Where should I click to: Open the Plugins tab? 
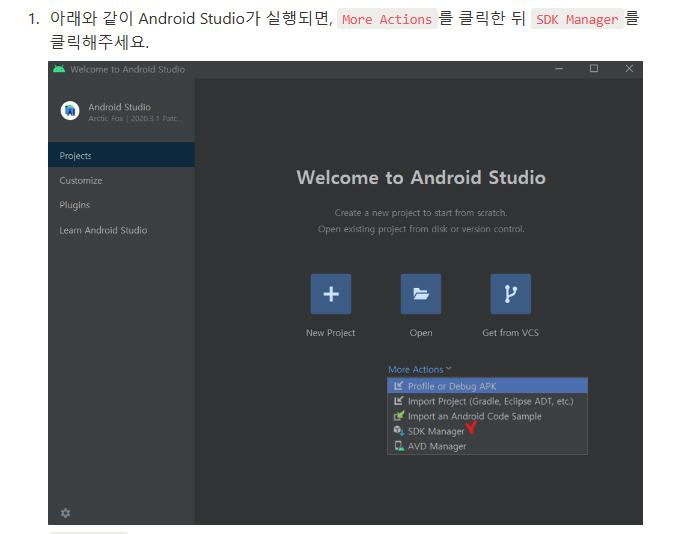pyautogui.click(x=121, y=205)
